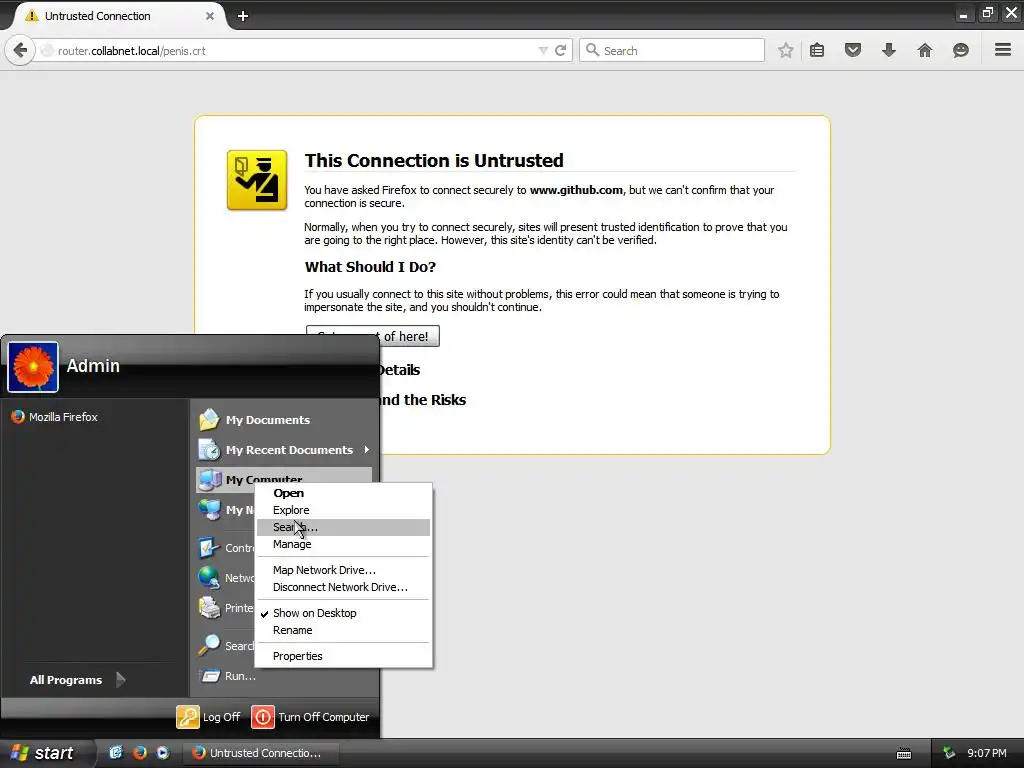Viewport: 1024px width, 768px height.
Task: Open Network Connections globe icon
Action: 210,577
